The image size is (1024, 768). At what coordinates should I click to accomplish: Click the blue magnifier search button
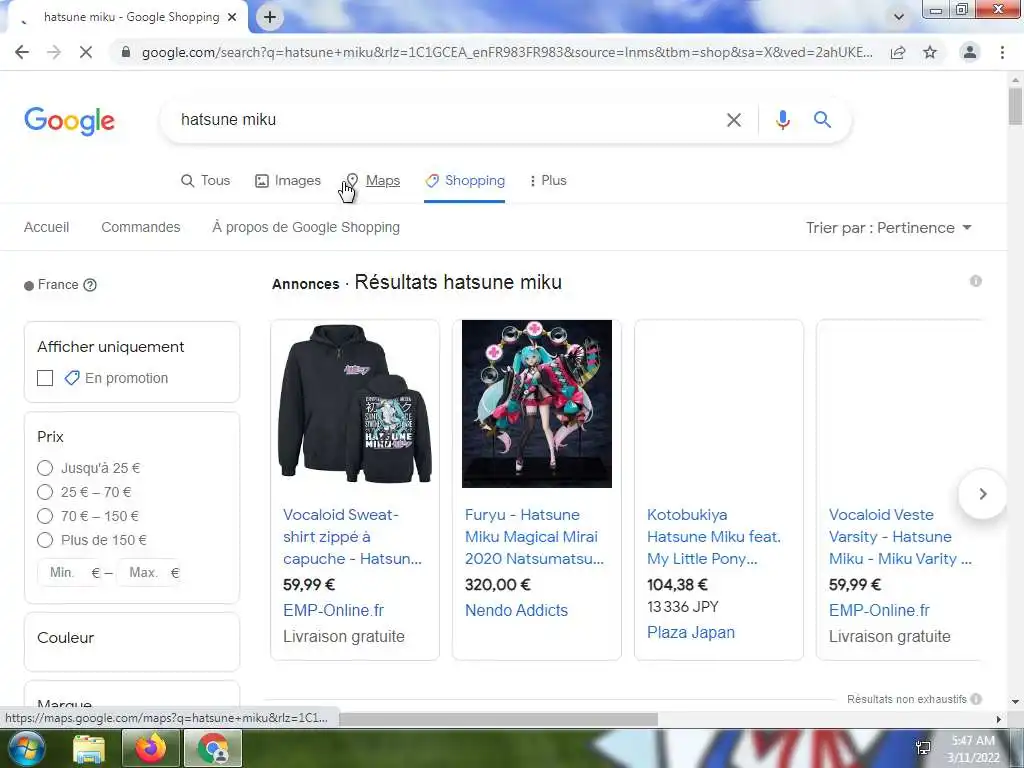click(822, 120)
